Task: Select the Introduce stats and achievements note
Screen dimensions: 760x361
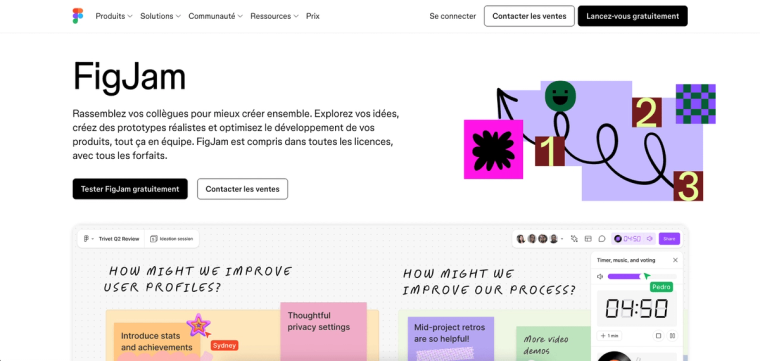Action: (x=157, y=342)
